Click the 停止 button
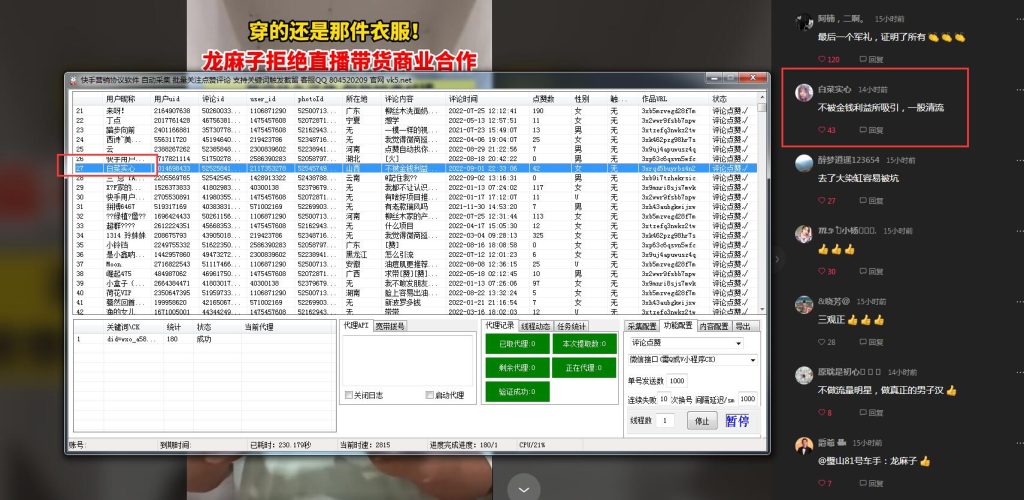 702,421
